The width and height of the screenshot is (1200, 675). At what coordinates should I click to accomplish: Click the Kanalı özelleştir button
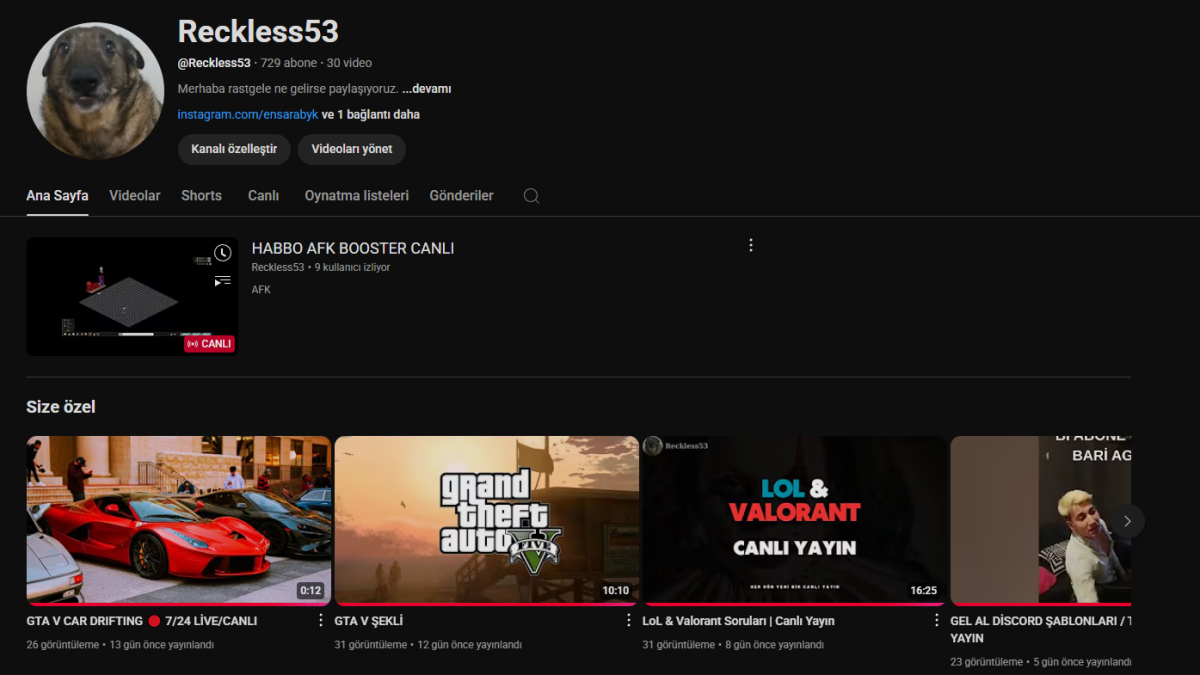click(x=234, y=149)
